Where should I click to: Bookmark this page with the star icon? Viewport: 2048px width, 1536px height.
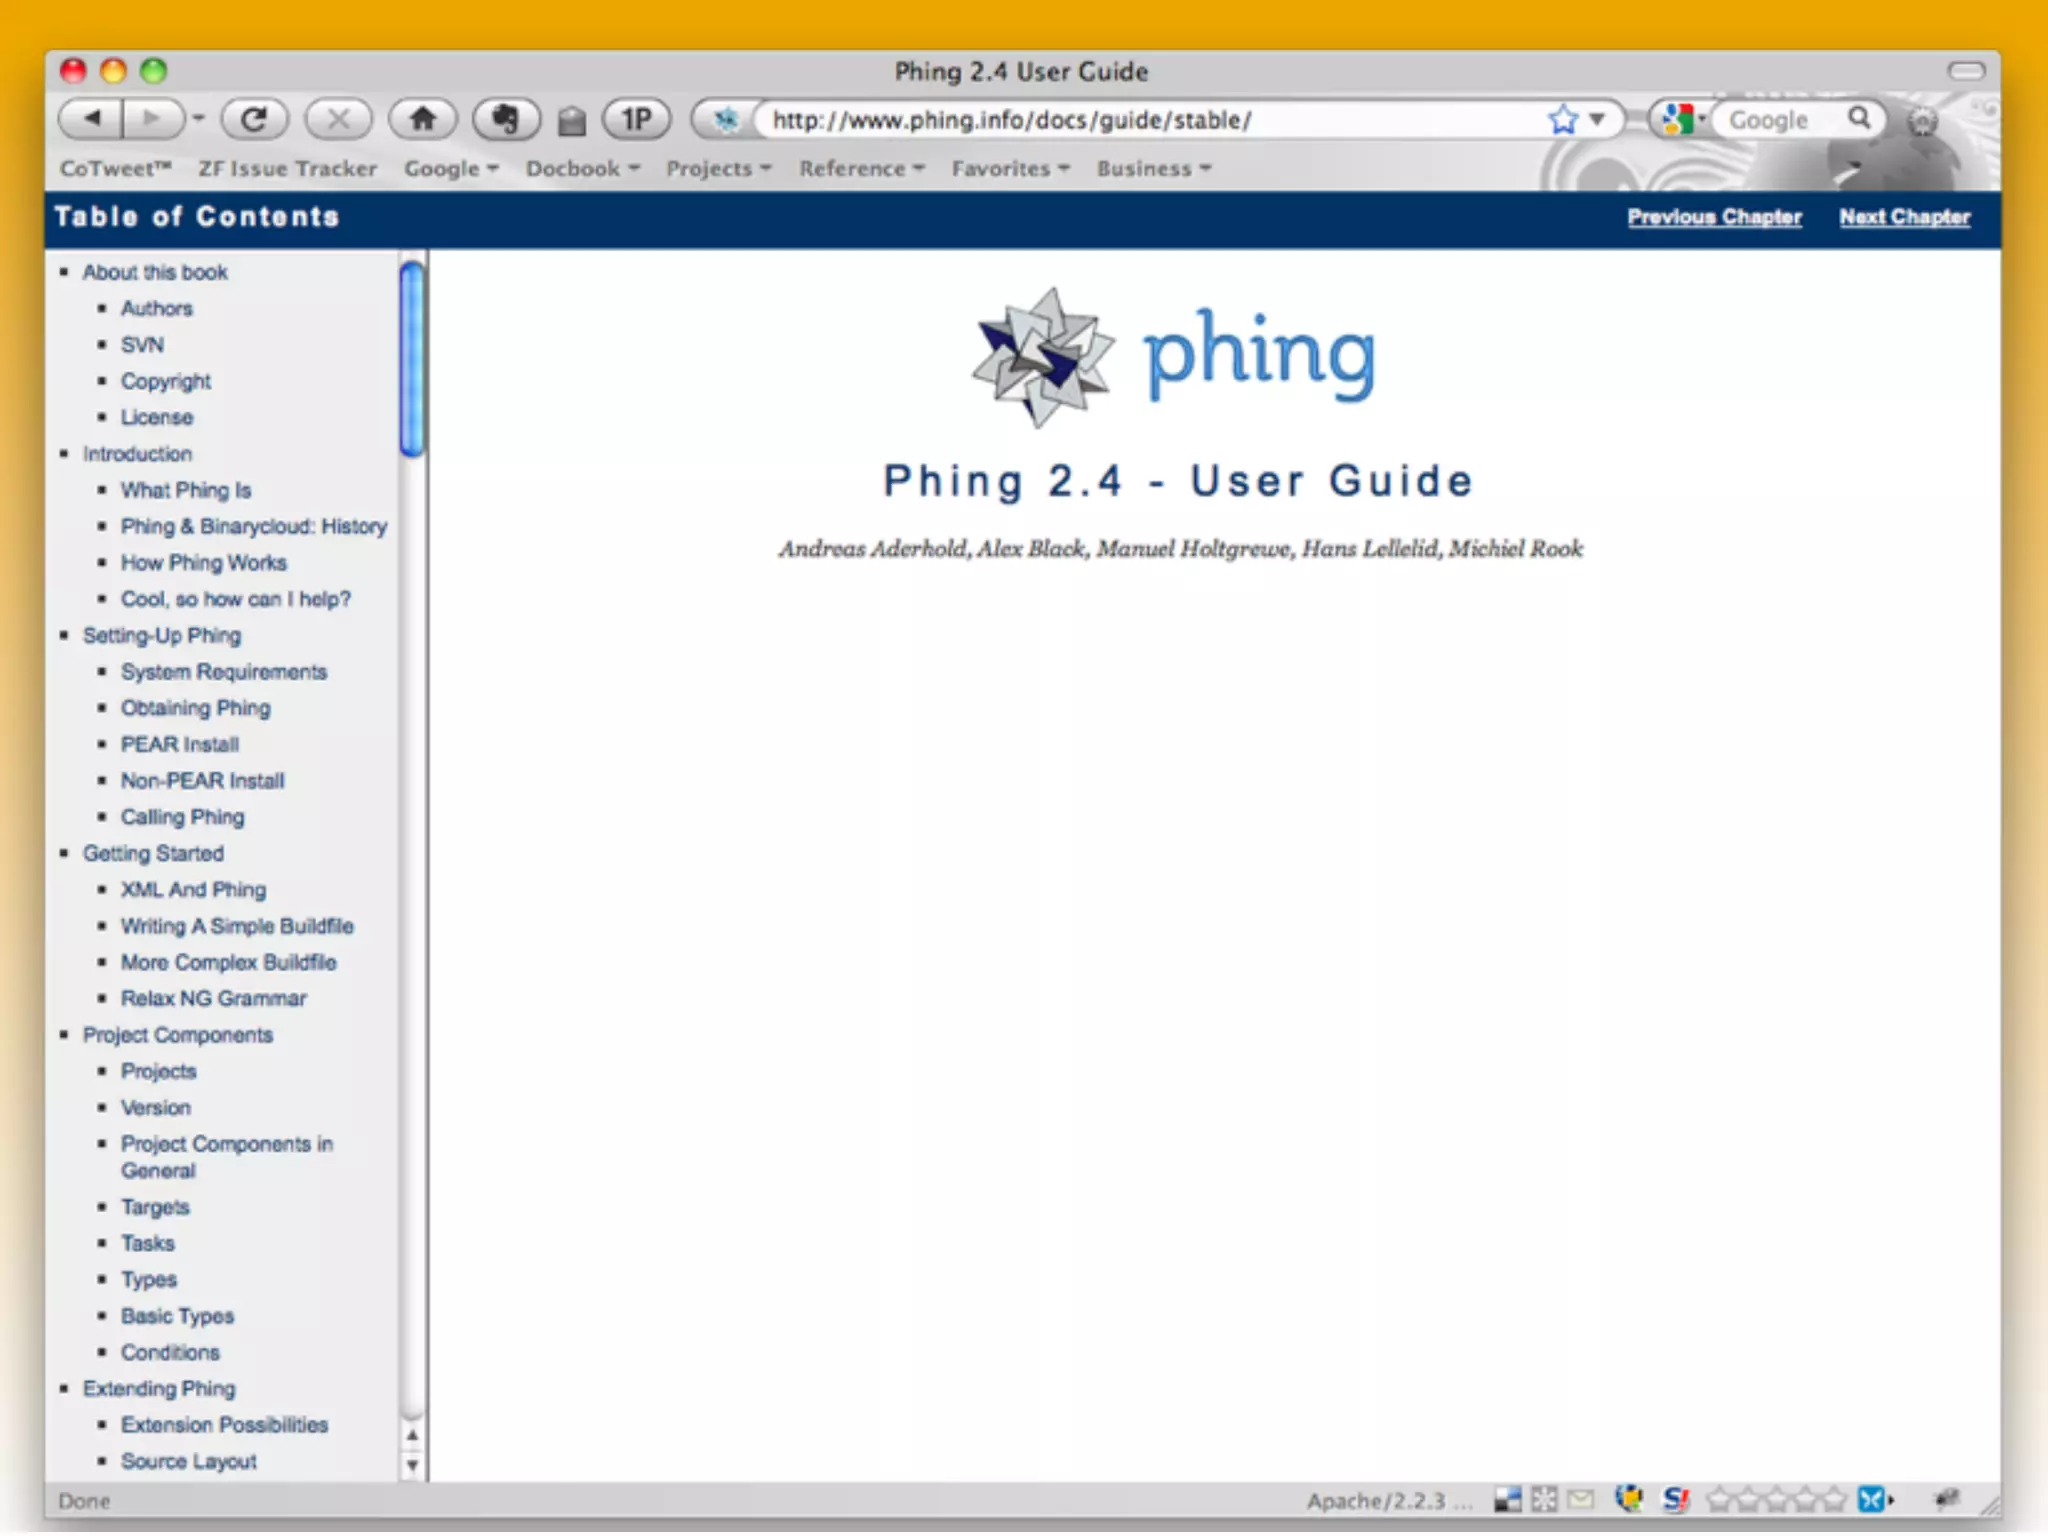coord(1562,120)
